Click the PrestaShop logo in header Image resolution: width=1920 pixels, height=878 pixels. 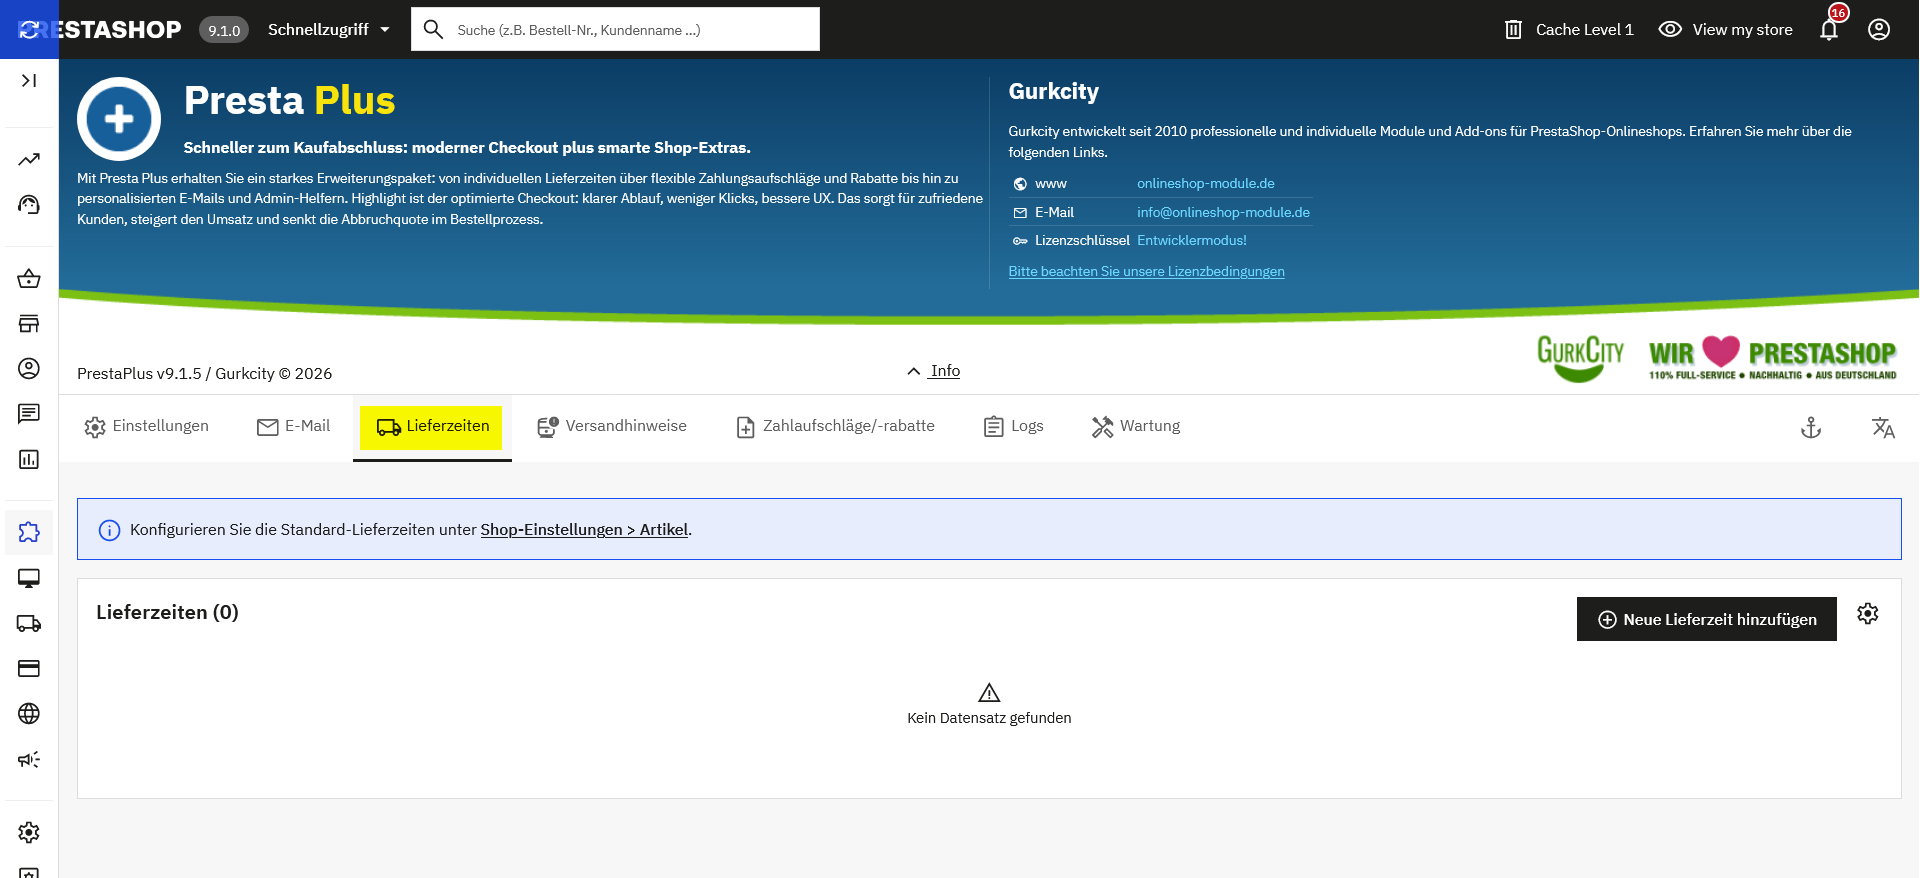coord(100,29)
